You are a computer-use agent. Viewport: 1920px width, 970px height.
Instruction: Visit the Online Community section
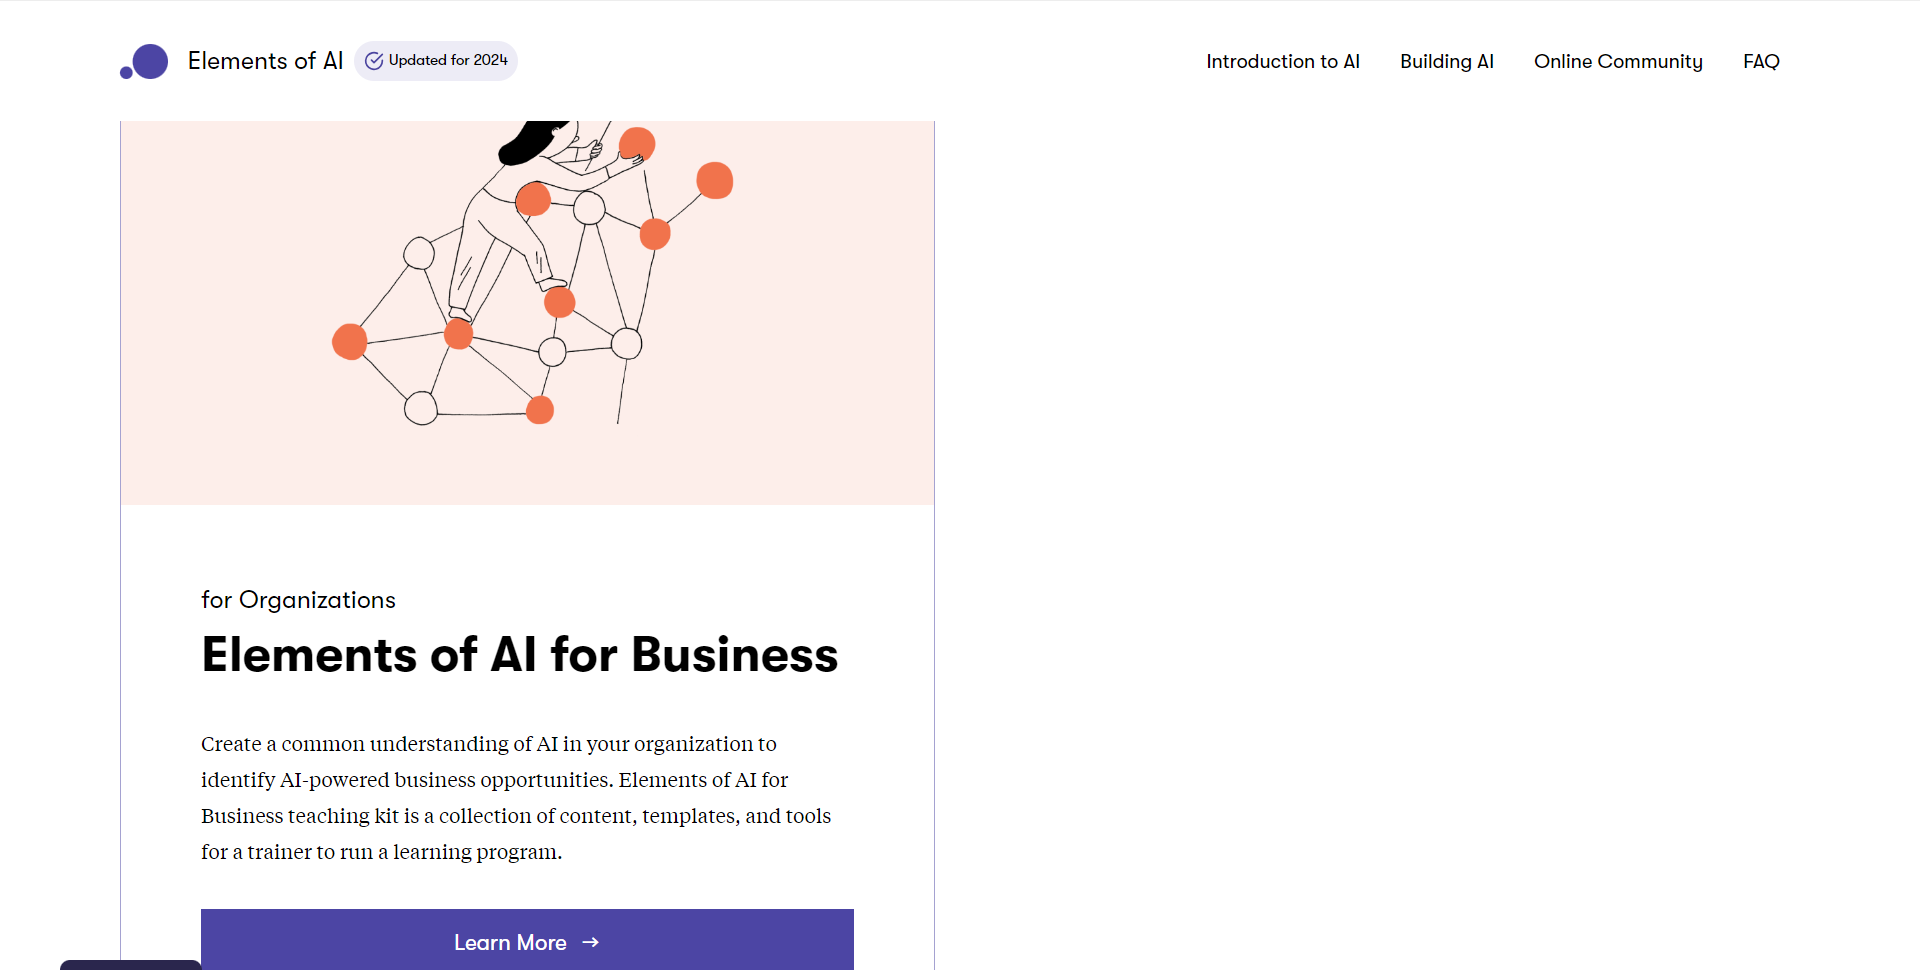(x=1617, y=61)
